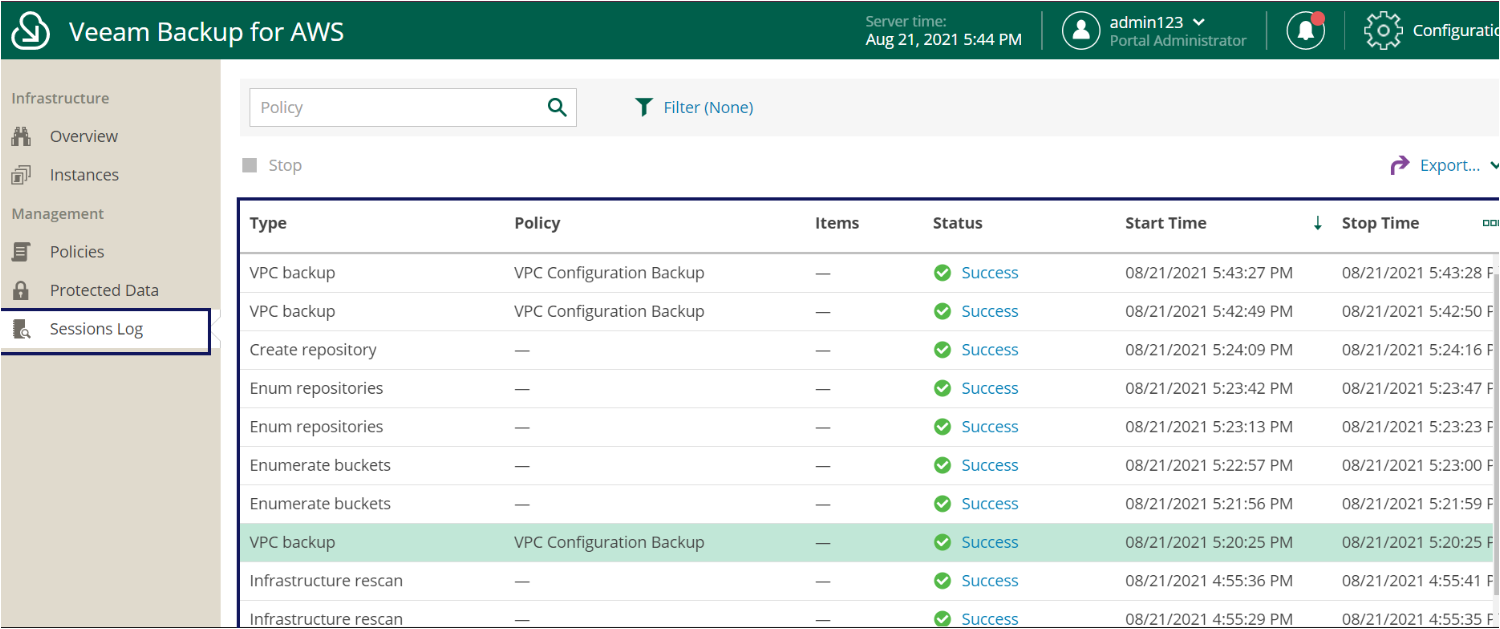Select 'Enumerate buckets' in the 5:22:57 PM row

(320, 466)
